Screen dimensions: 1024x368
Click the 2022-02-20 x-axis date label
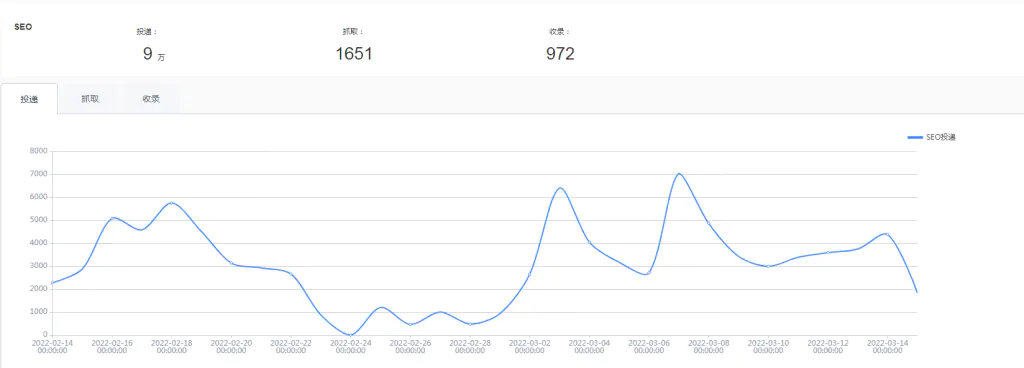tap(231, 346)
